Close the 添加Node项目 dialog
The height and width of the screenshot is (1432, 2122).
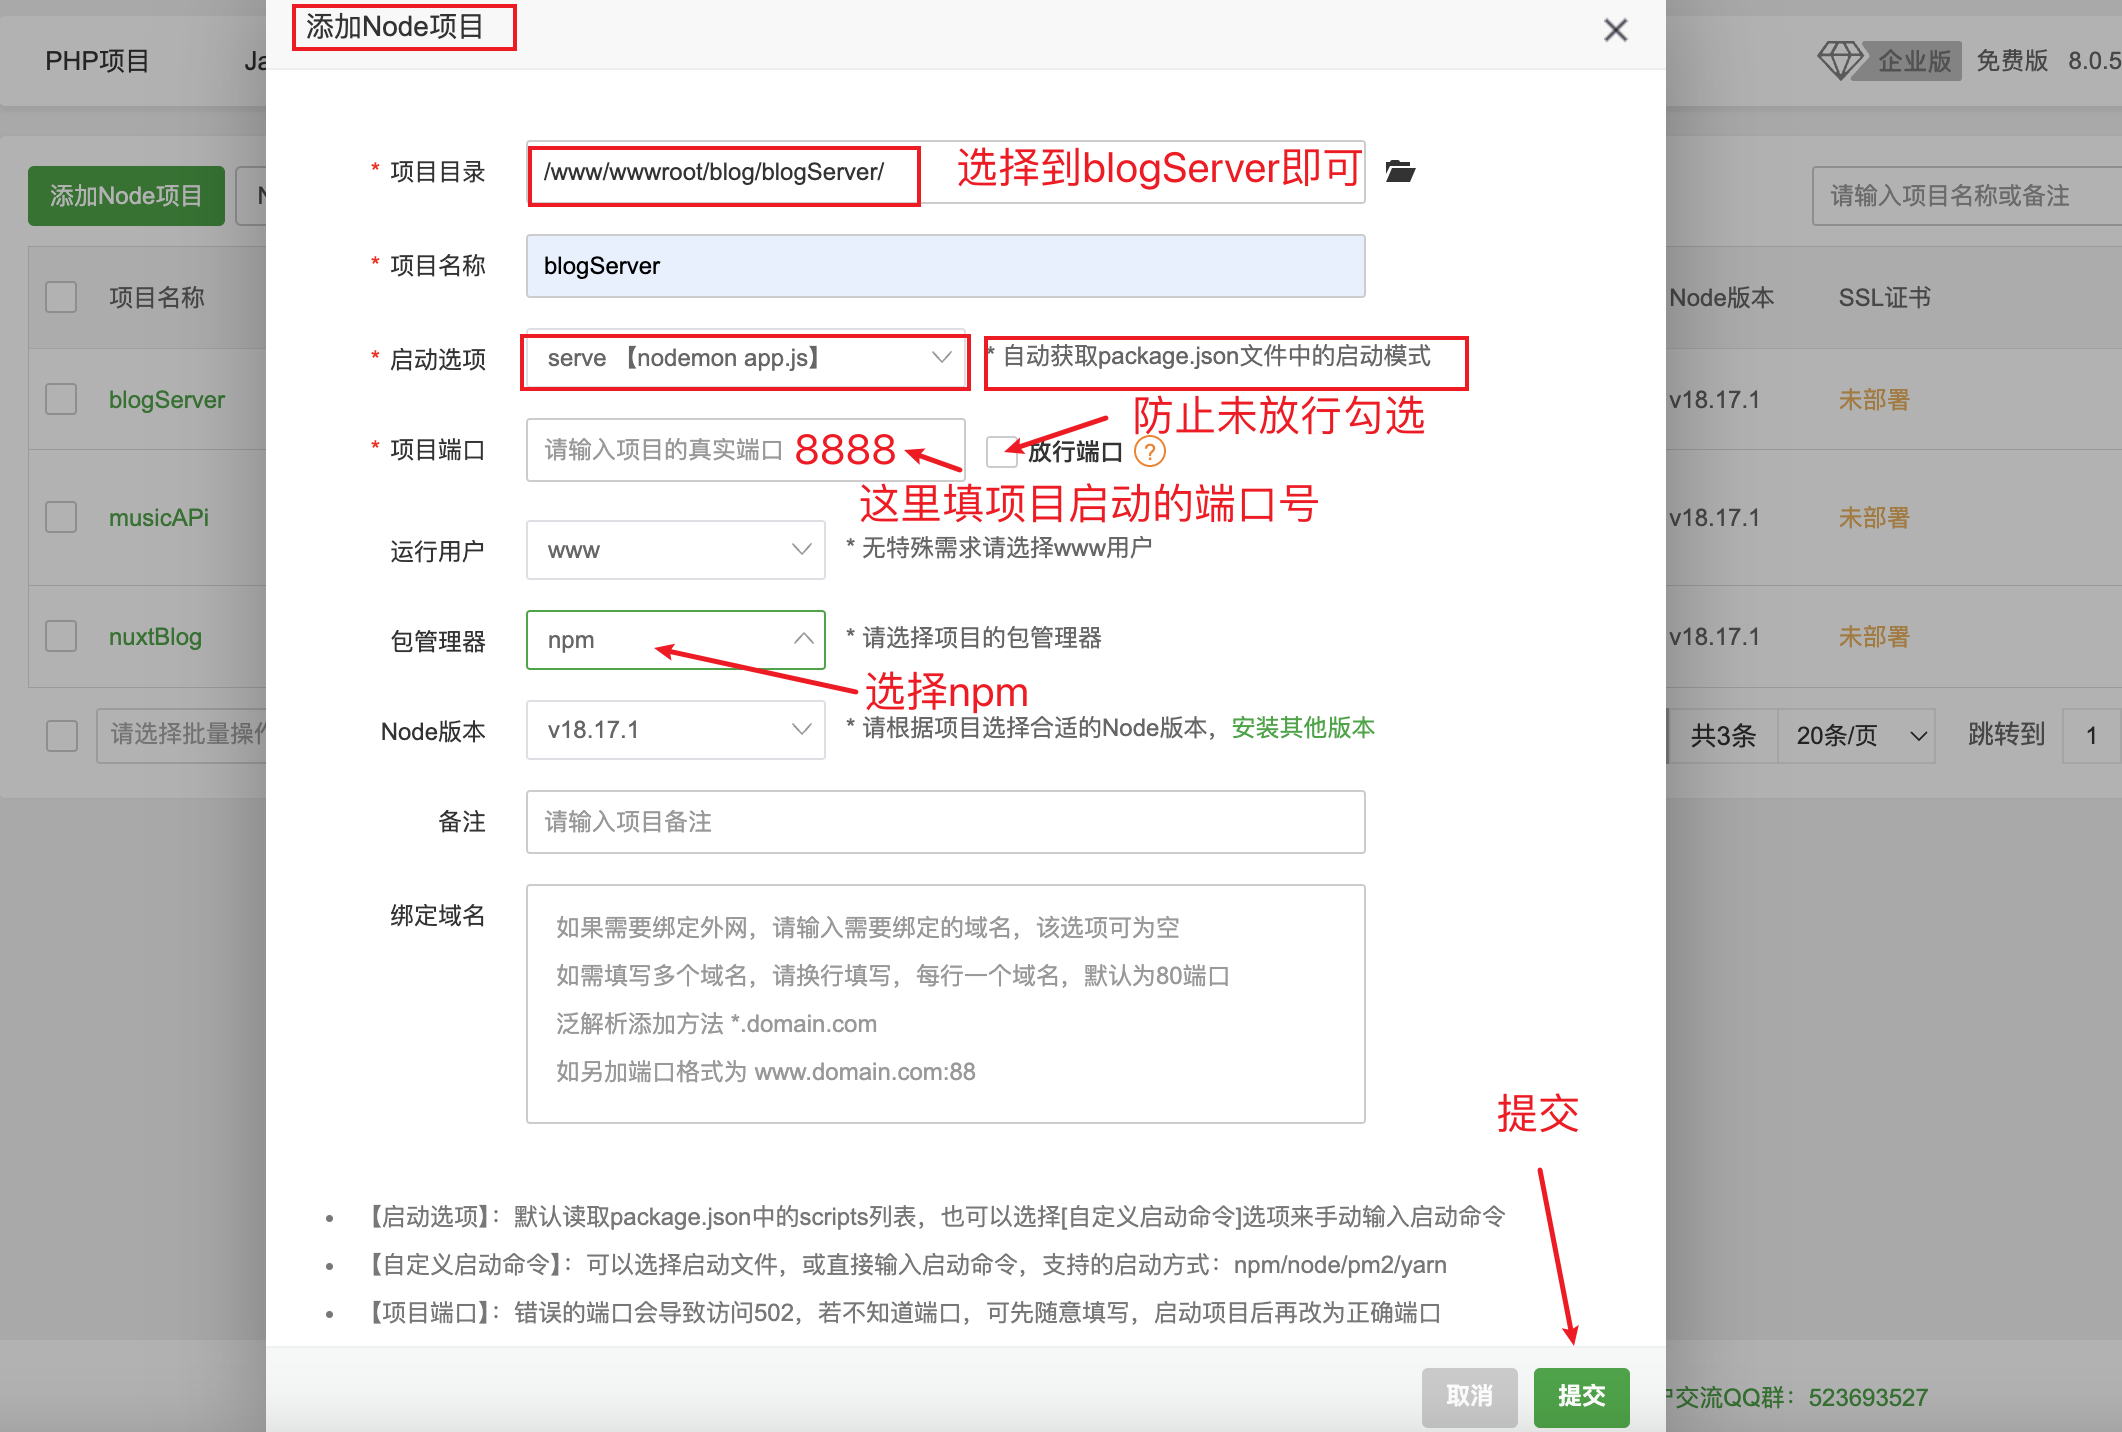1615,30
